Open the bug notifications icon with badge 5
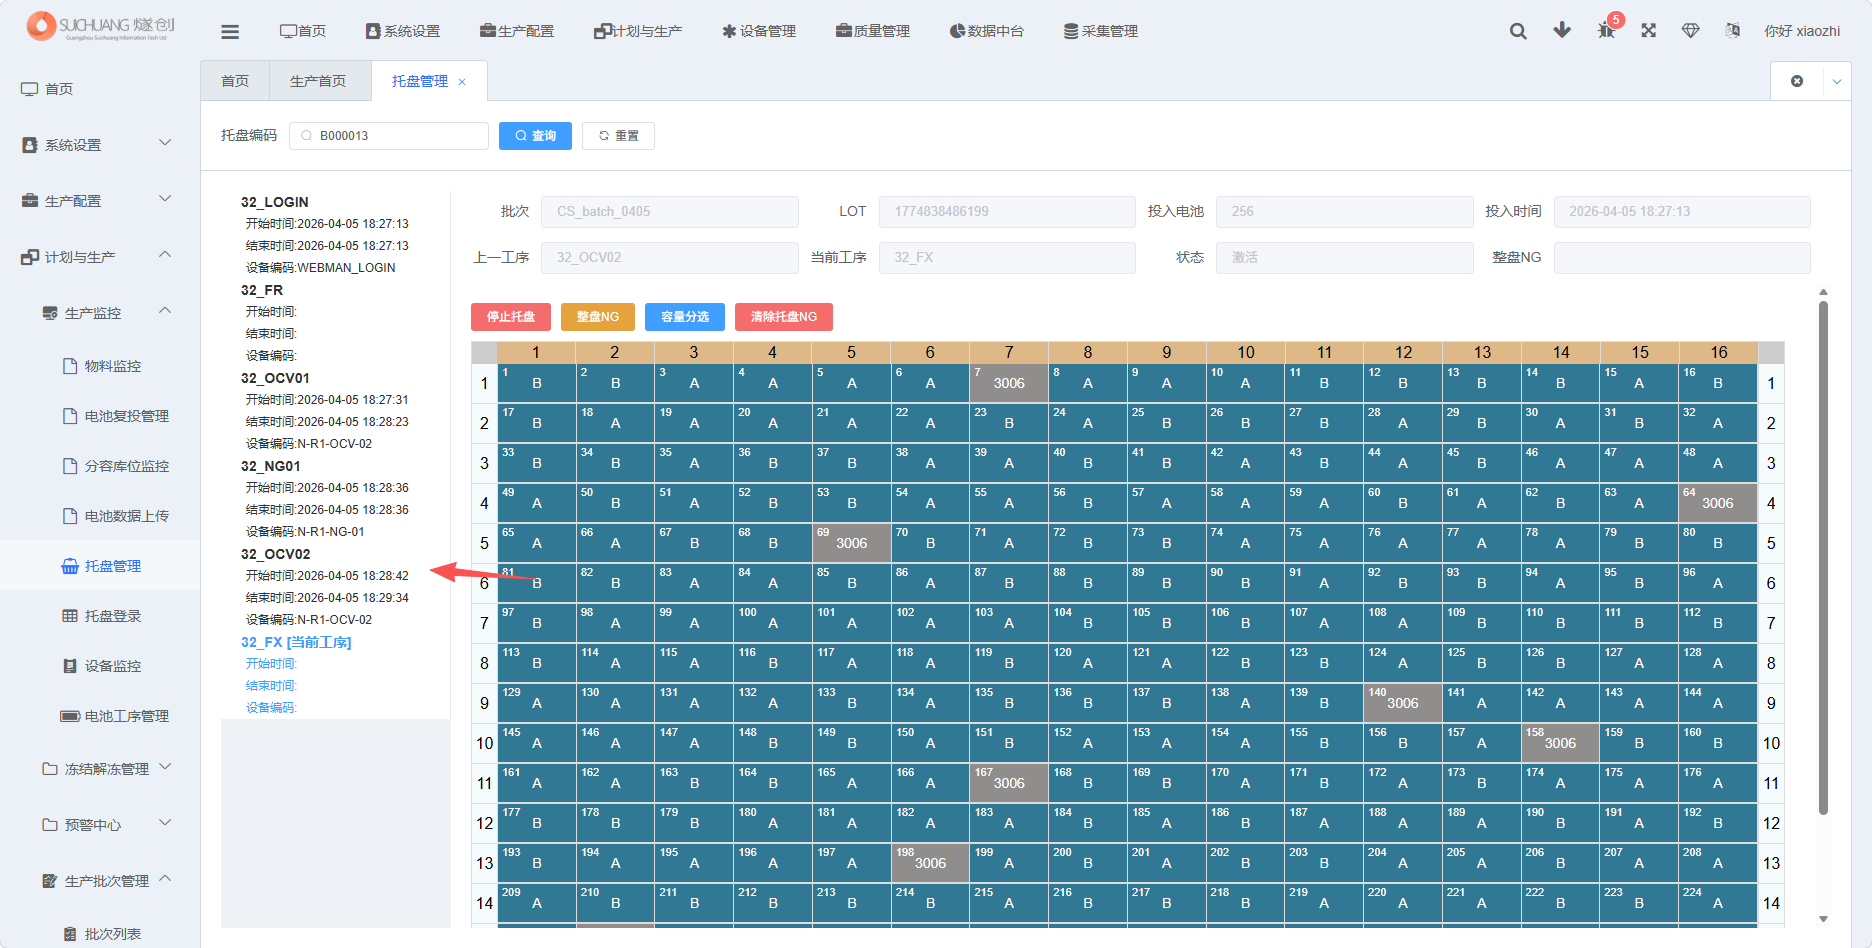The height and width of the screenshot is (948, 1872). [1606, 30]
